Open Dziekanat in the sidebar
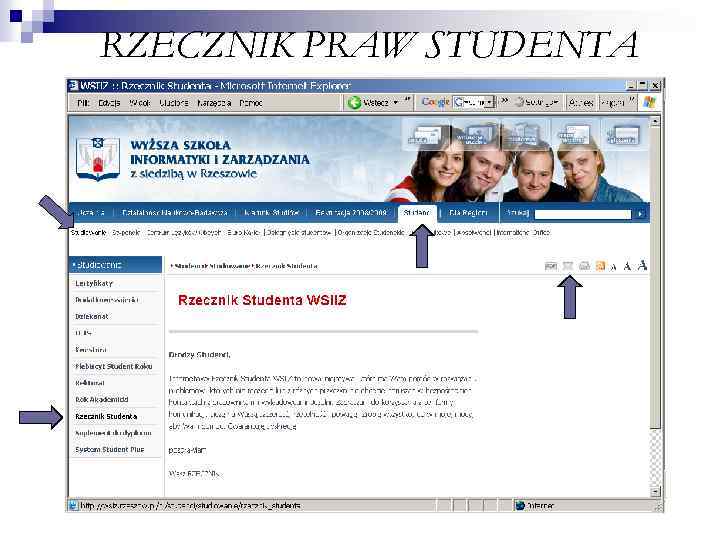This screenshot has width=720, height=540. [92, 316]
